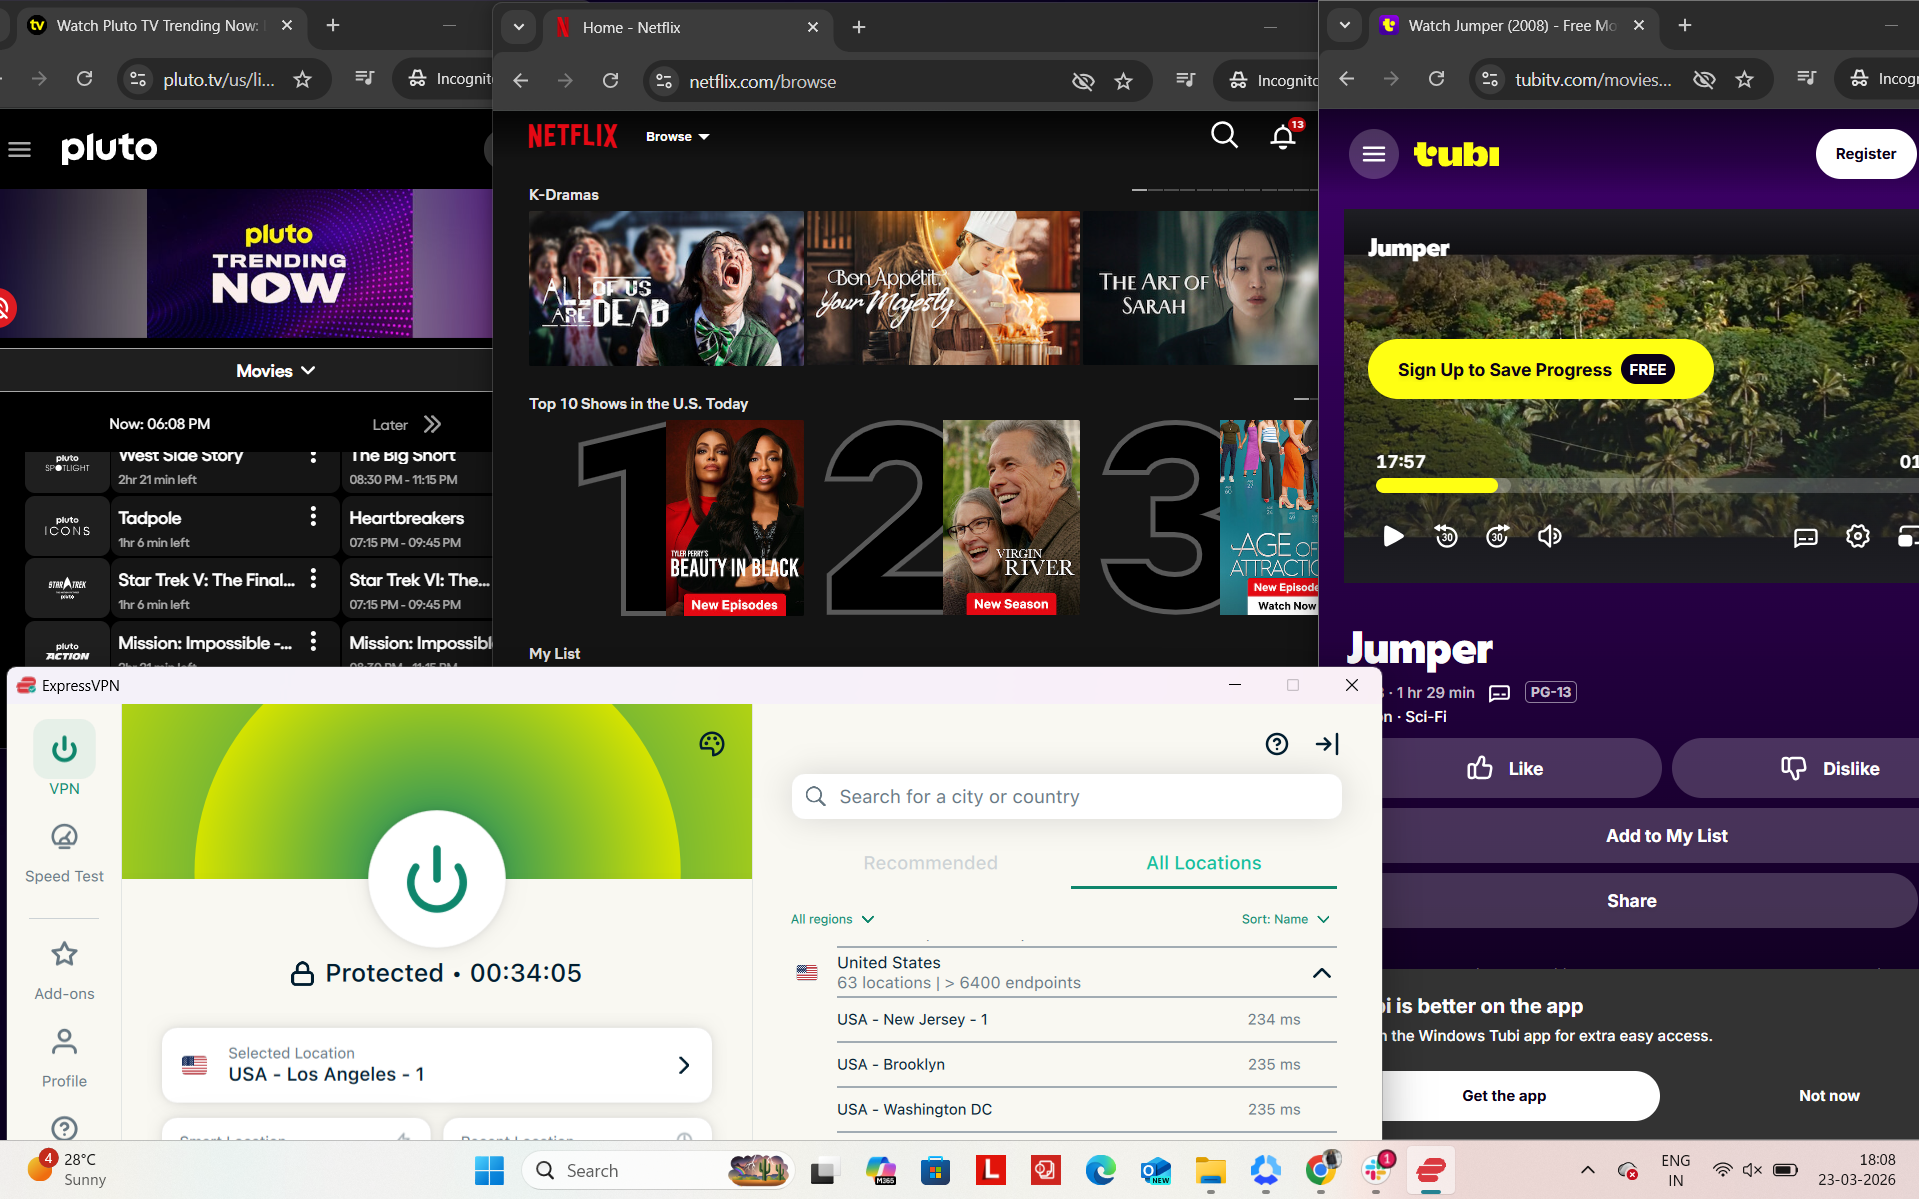Screen dimensions: 1919x1199
Task: Open Selected Location USA Los Angeles chevron
Action: tap(684, 1065)
